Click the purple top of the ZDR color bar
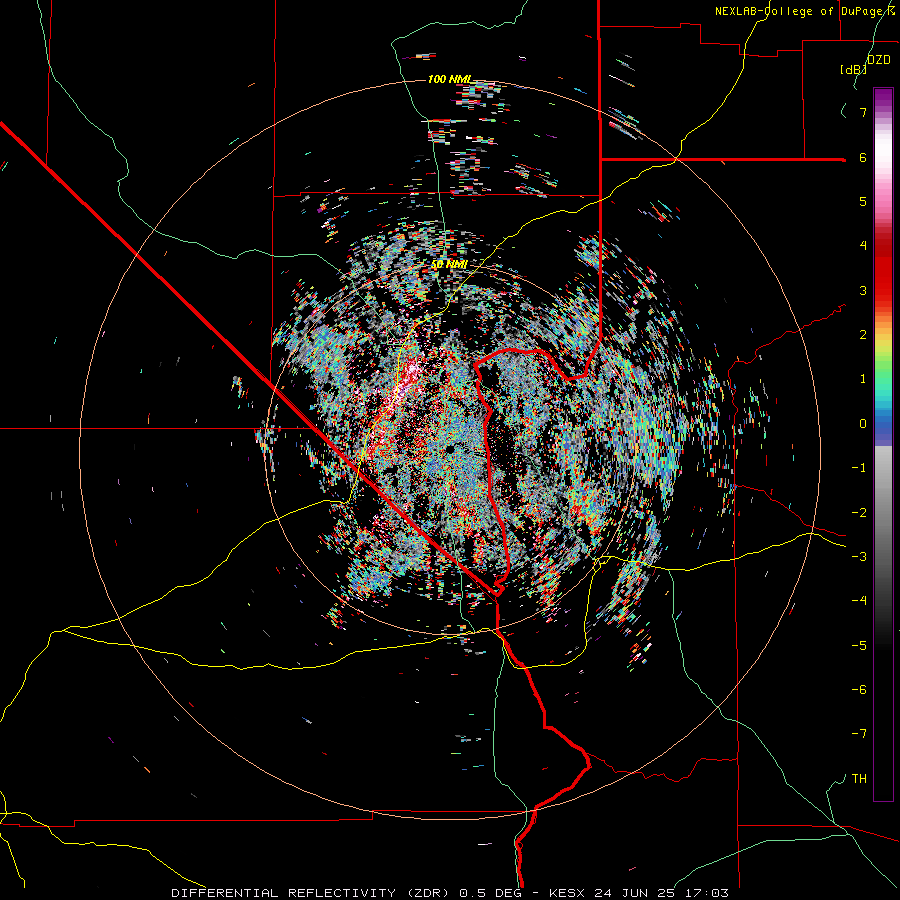This screenshot has height=900, width=900. (883, 98)
